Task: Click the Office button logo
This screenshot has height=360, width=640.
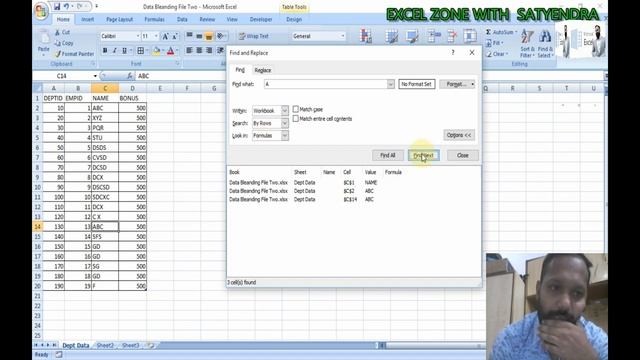Action: 41,11
